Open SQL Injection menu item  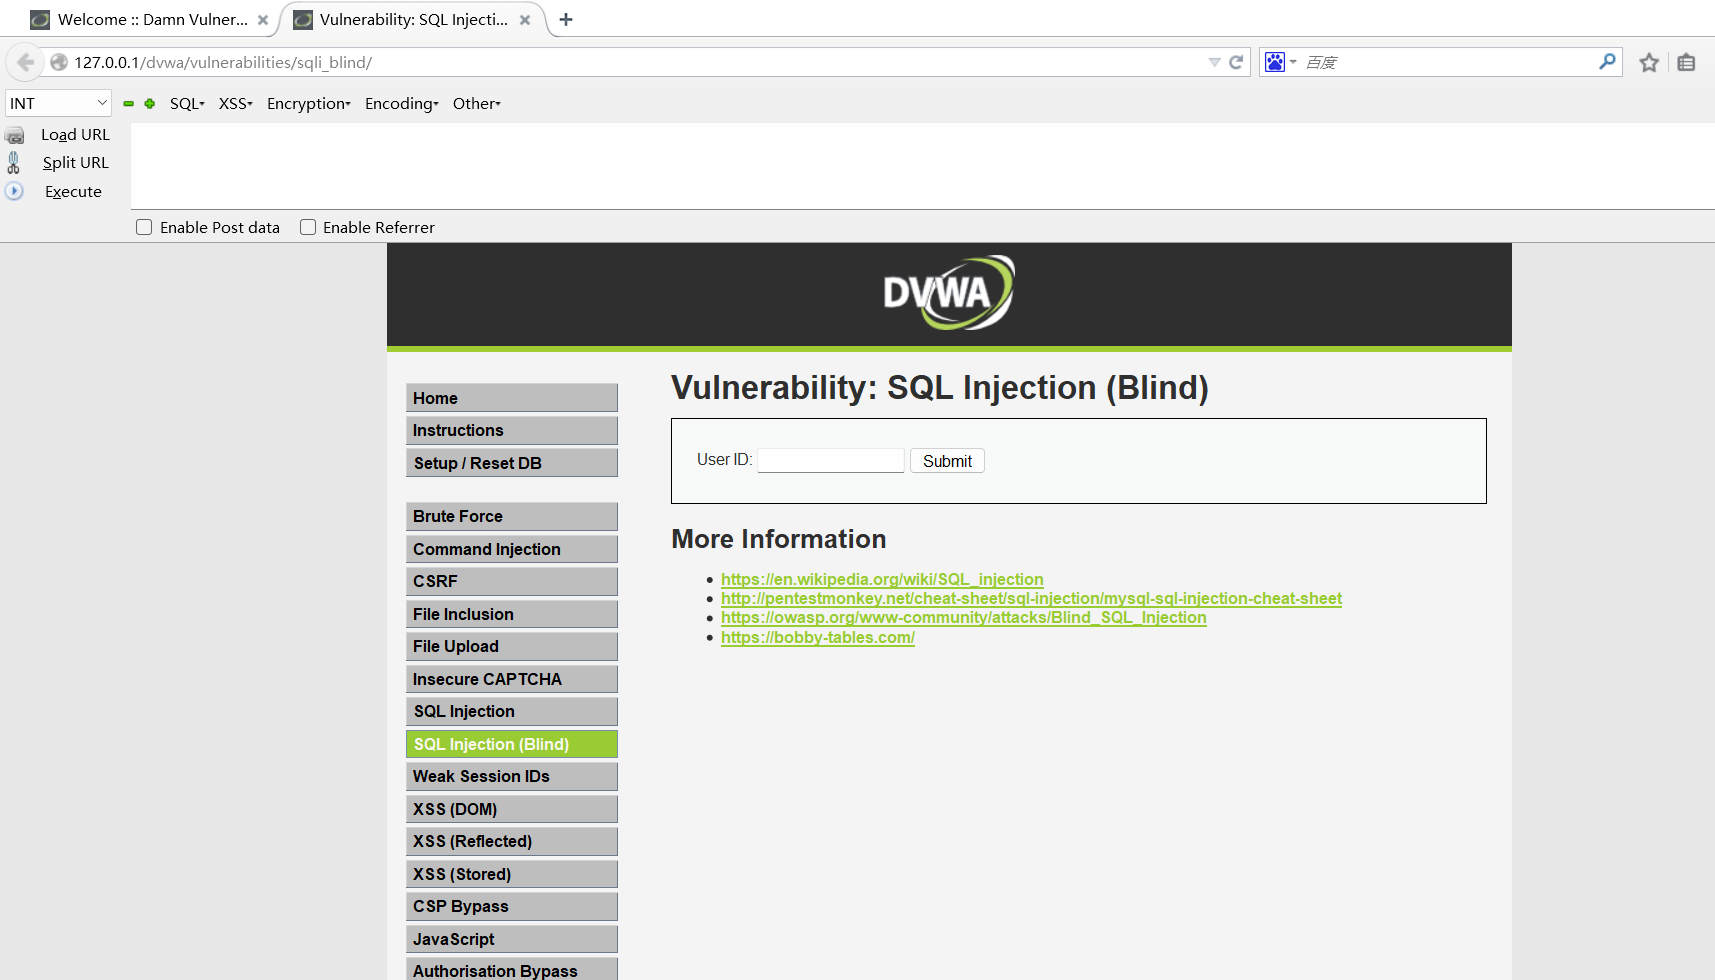pyautogui.click(x=512, y=711)
